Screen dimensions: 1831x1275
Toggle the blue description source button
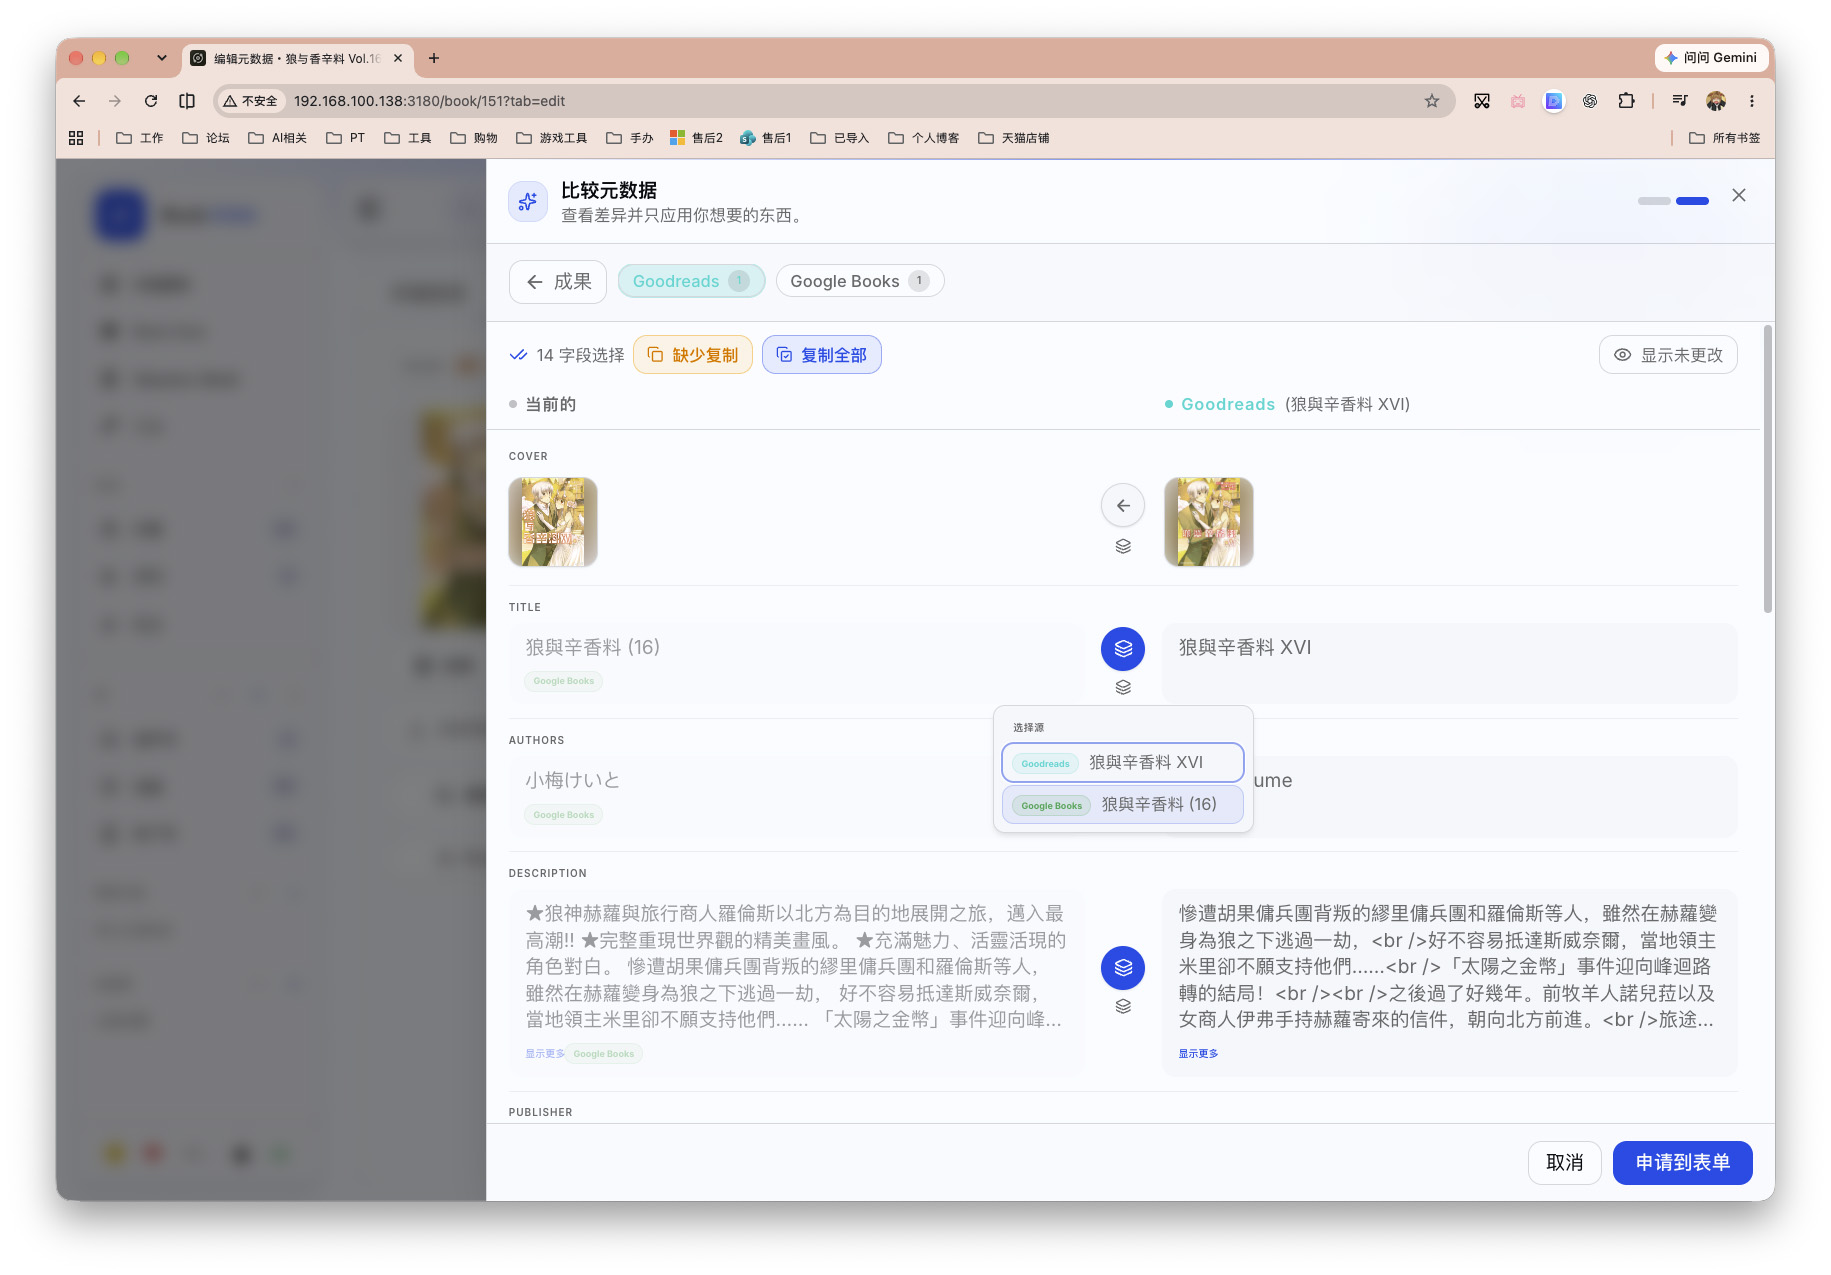click(1123, 968)
